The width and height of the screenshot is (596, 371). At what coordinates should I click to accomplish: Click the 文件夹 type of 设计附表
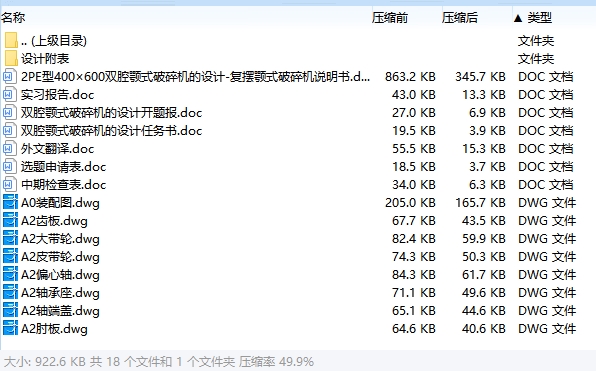pyautogui.click(x=536, y=59)
